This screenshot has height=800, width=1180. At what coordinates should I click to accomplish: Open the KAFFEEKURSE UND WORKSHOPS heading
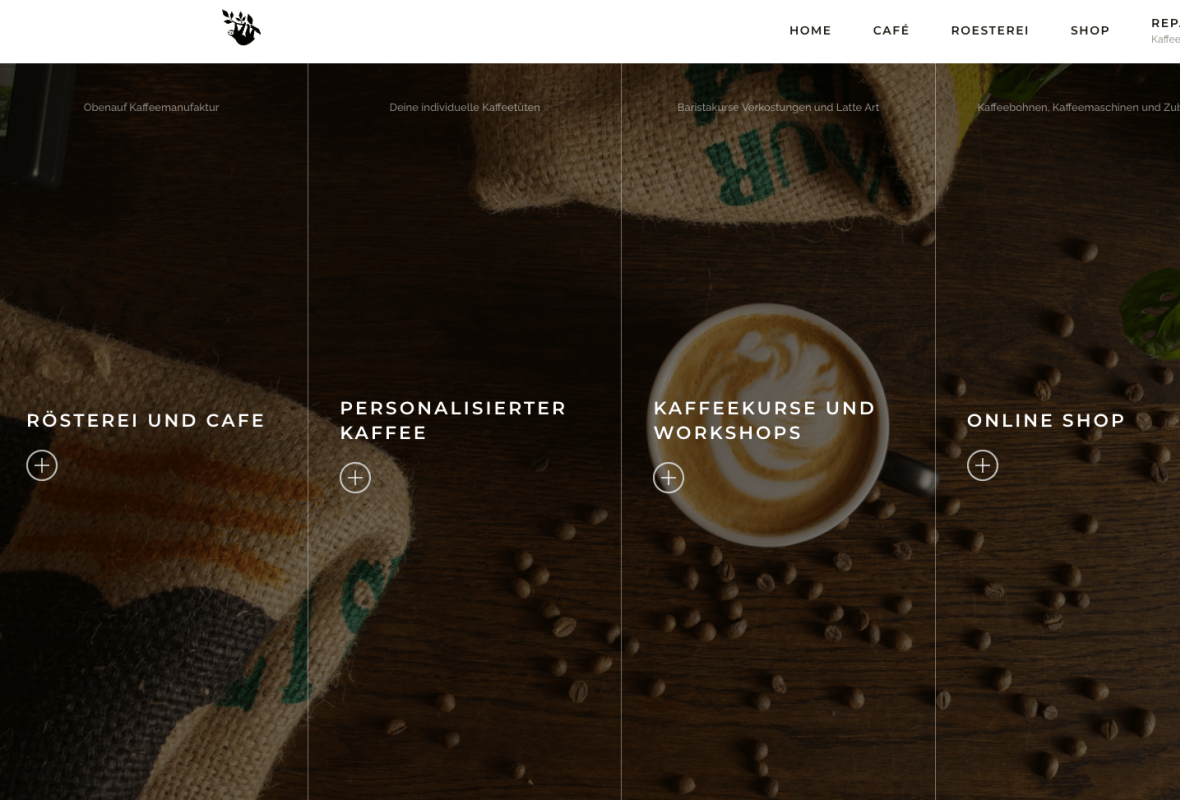pyautogui.click(x=764, y=420)
